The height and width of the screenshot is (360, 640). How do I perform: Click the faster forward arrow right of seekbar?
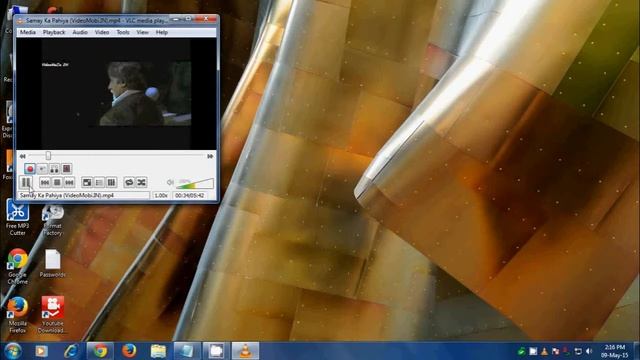(x=210, y=156)
